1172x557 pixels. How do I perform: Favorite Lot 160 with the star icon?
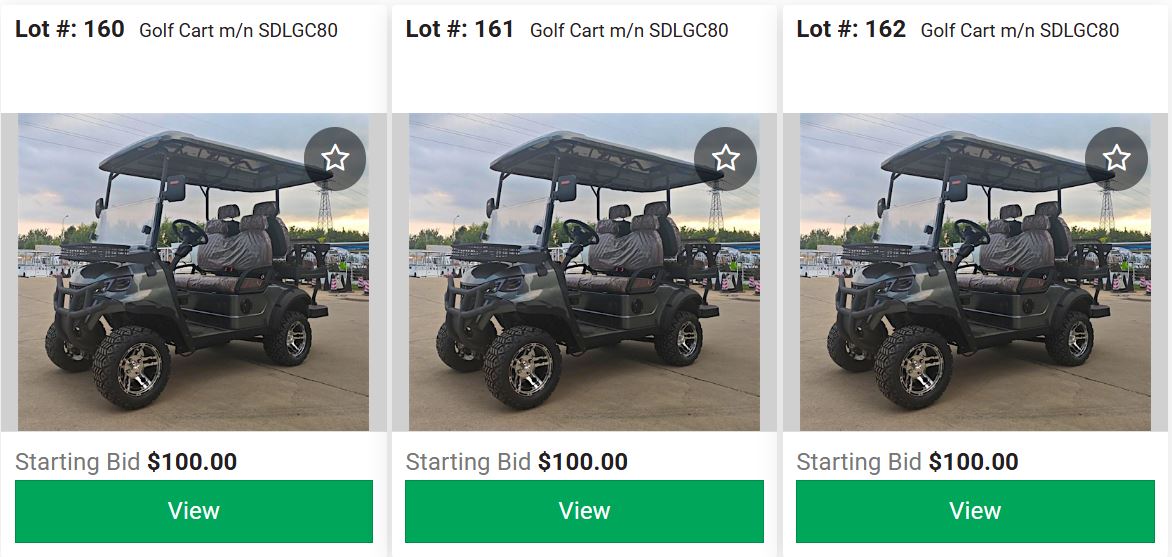[335, 159]
